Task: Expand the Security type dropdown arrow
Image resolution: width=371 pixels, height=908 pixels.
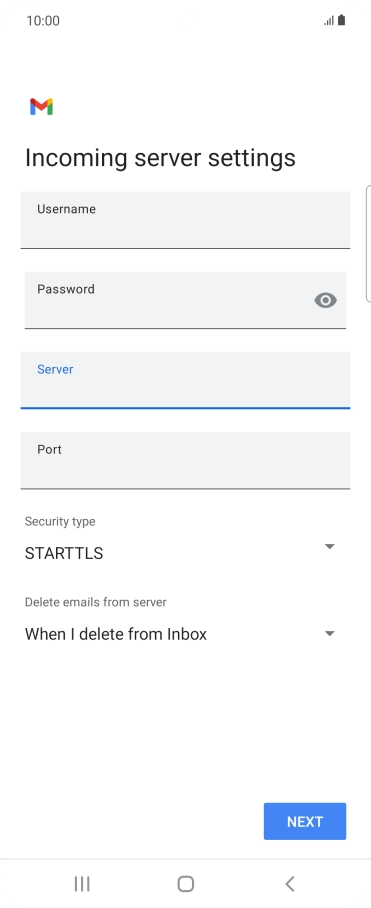Action: [x=330, y=546]
